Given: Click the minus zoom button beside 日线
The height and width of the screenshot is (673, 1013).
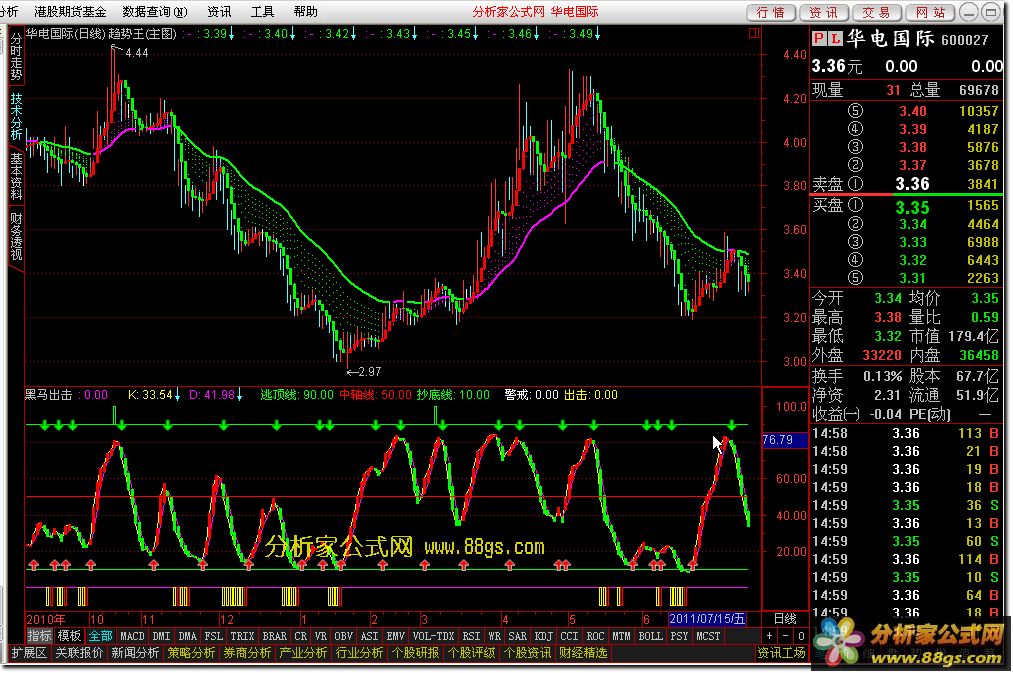Looking at the screenshot, I should (x=785, y=636).
